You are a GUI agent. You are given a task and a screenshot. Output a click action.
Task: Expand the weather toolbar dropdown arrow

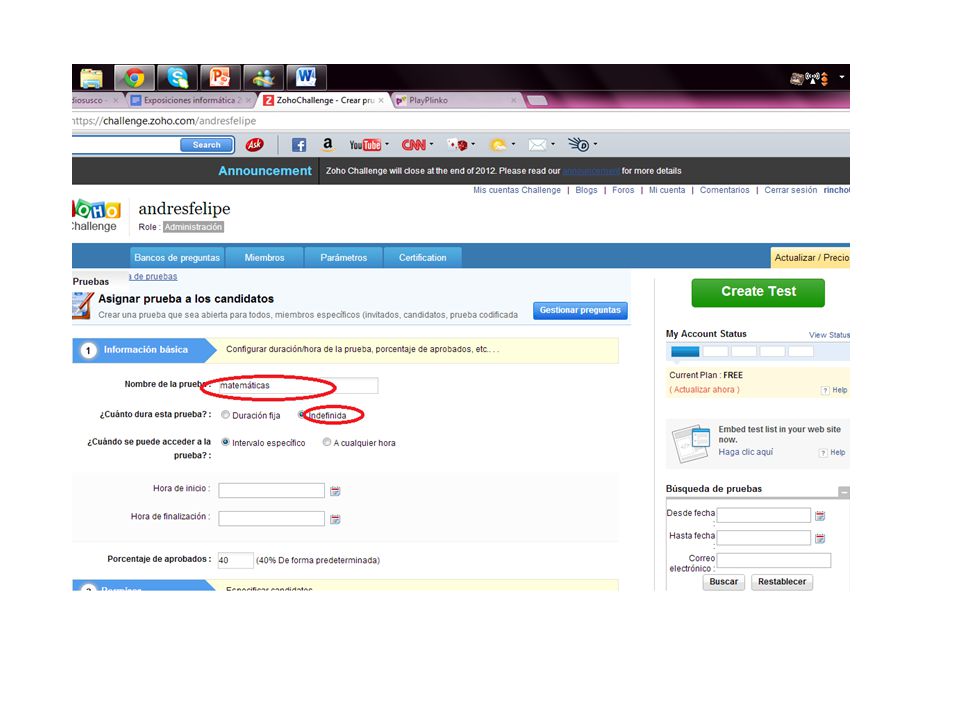click(x=513, y=144)
